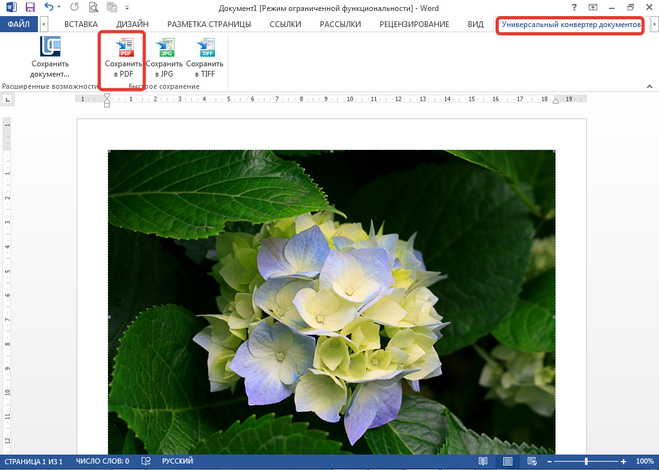Open Ribbon Display Options button
The image size is (659, 470).
tap(593, 8)
